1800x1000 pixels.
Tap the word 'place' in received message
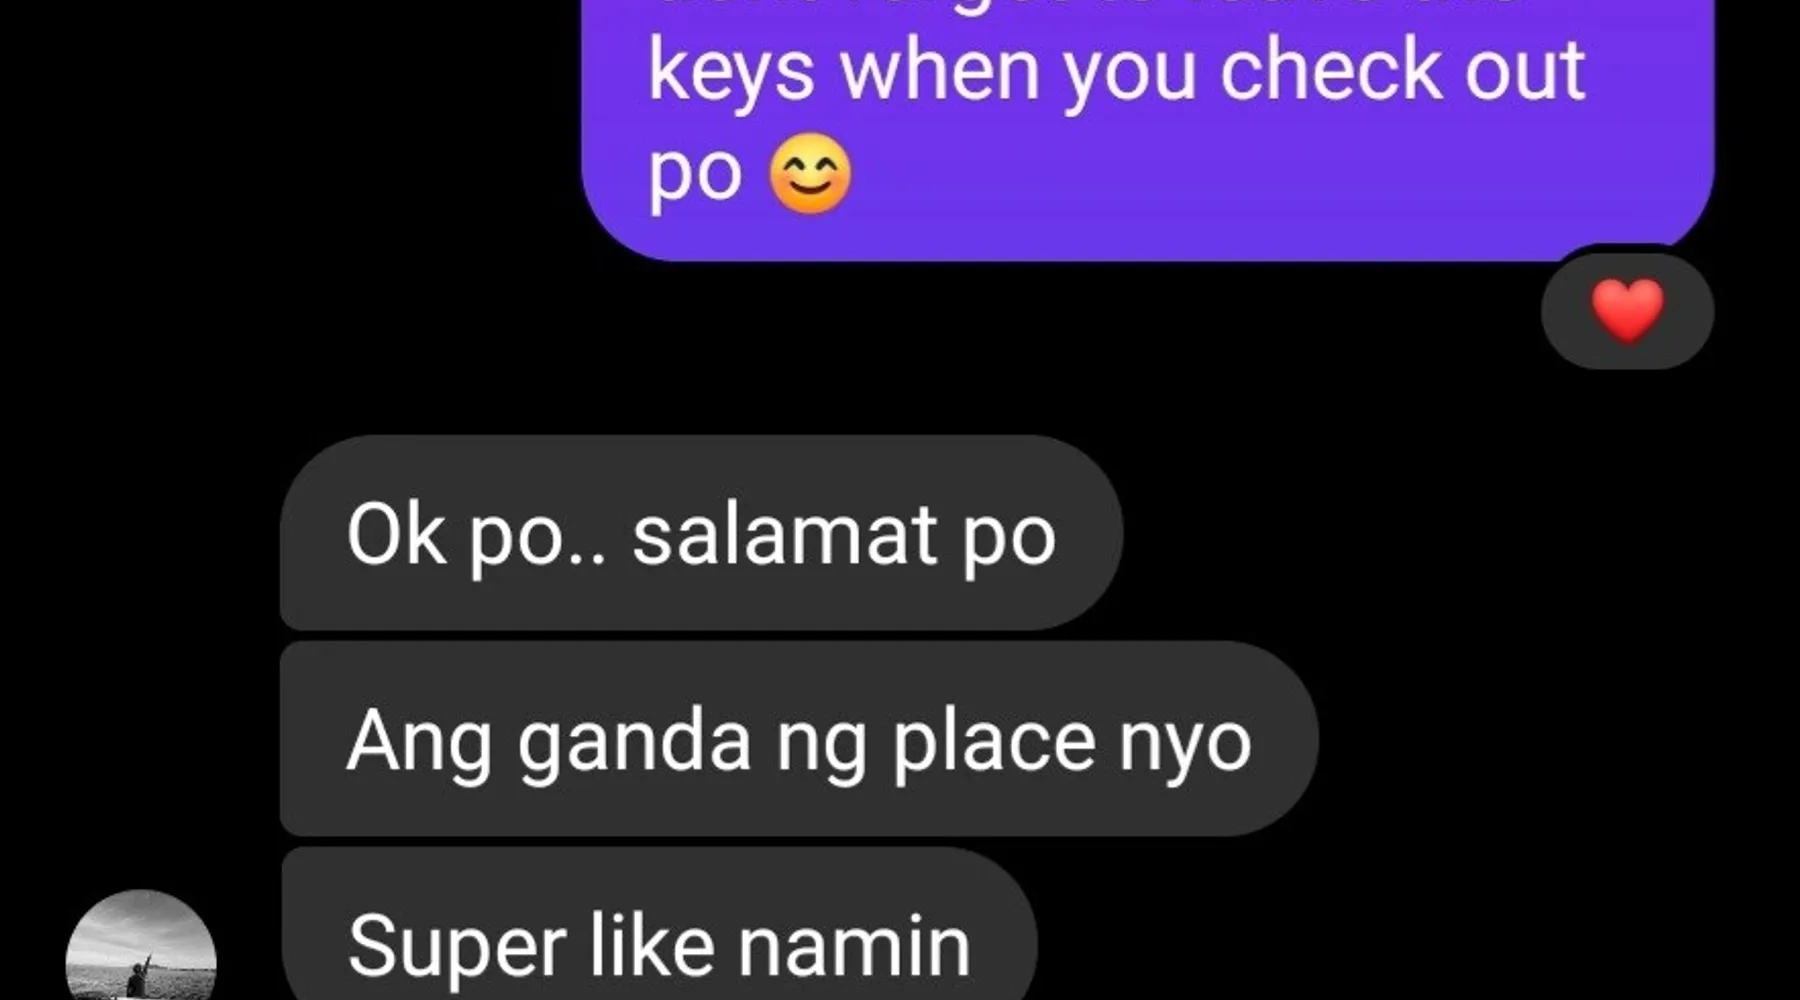994,743
